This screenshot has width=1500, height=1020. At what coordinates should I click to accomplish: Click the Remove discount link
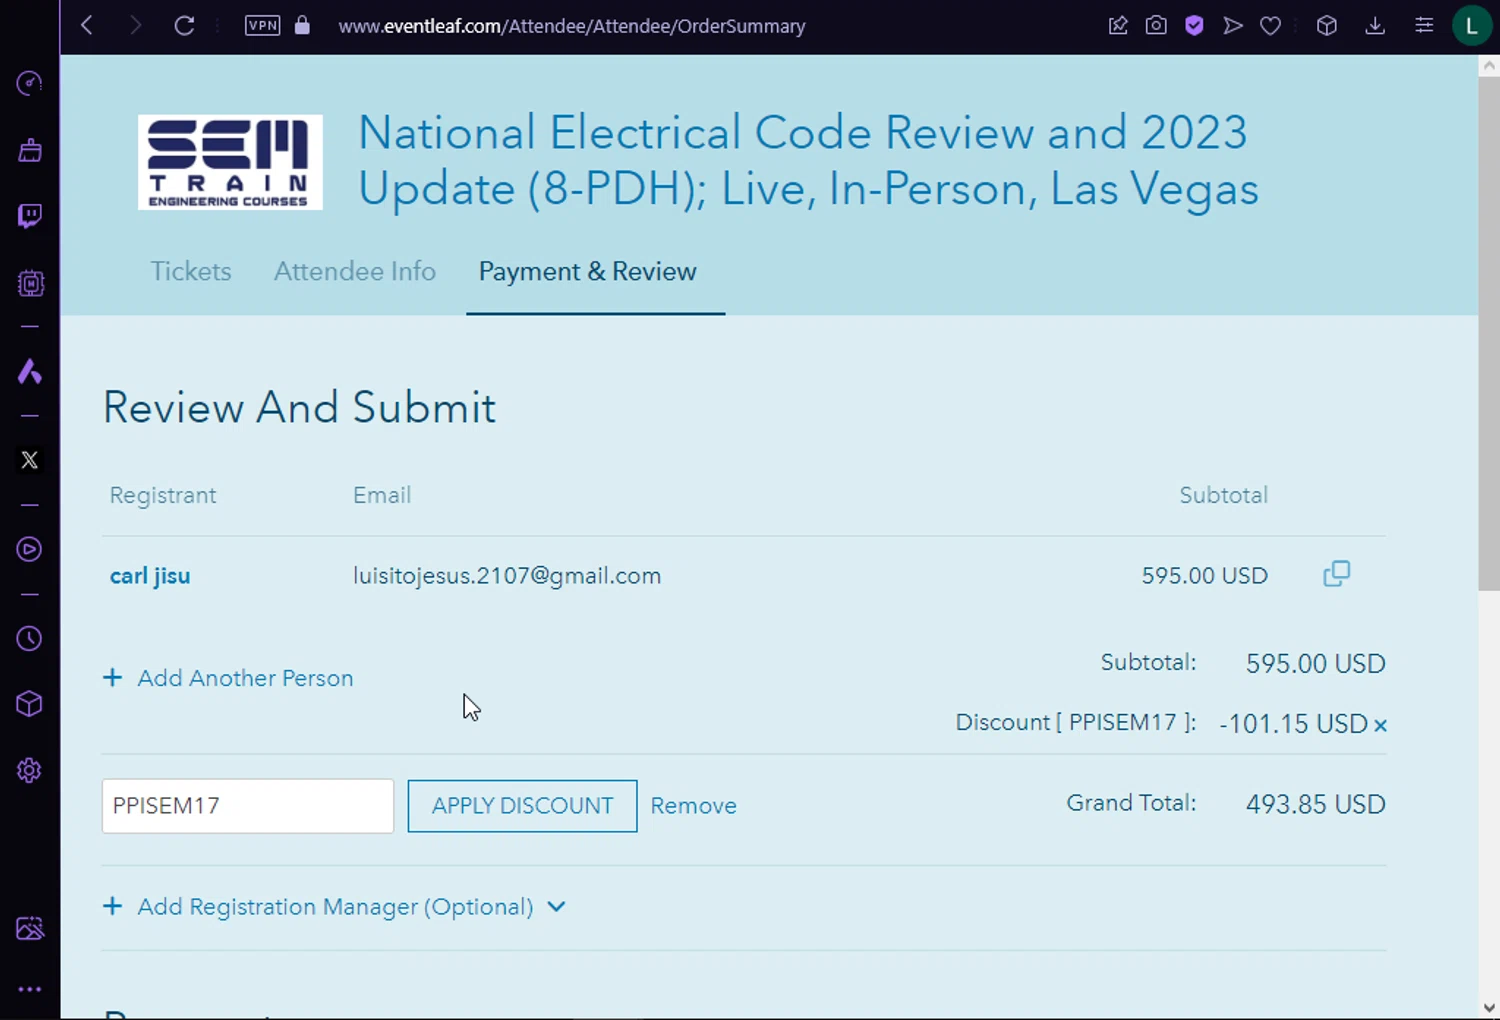tap(693, 806)
